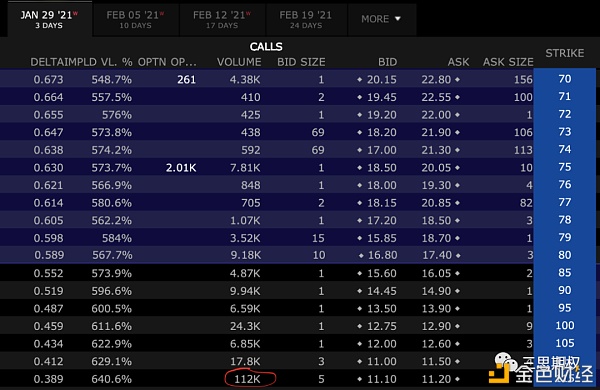Viewport: 600px width, 390px height.
Task: Click the ask diamond icon for strike 75
Action: [x=457, y=168]
